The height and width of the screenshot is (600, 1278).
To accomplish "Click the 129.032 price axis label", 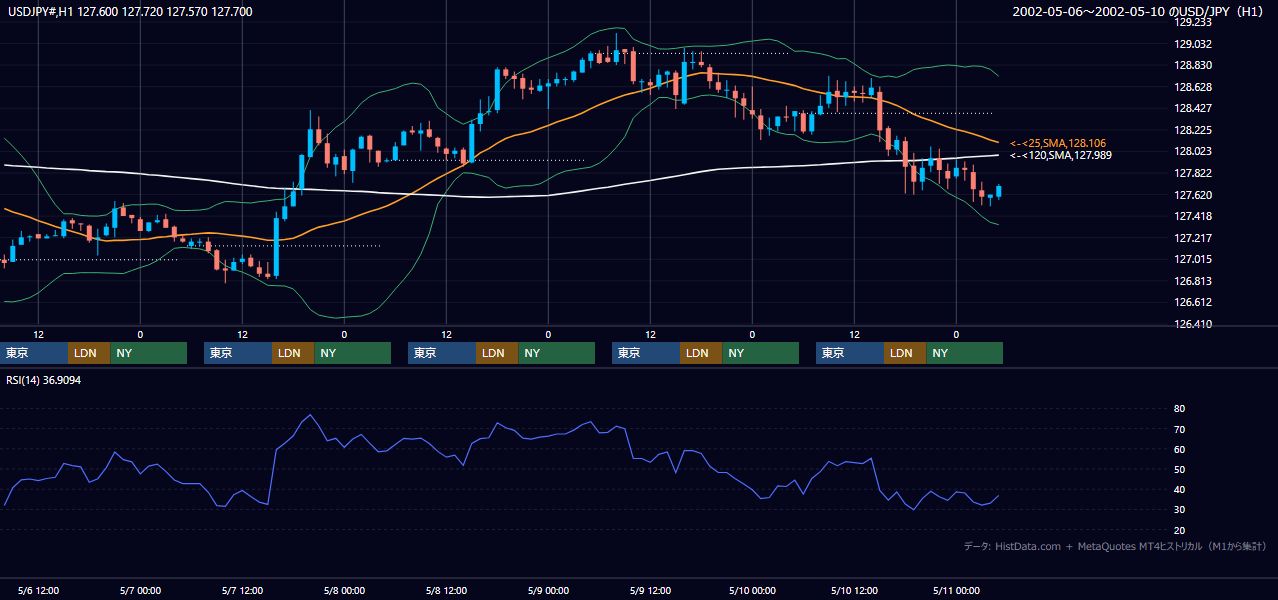I will coord(1194,44).
